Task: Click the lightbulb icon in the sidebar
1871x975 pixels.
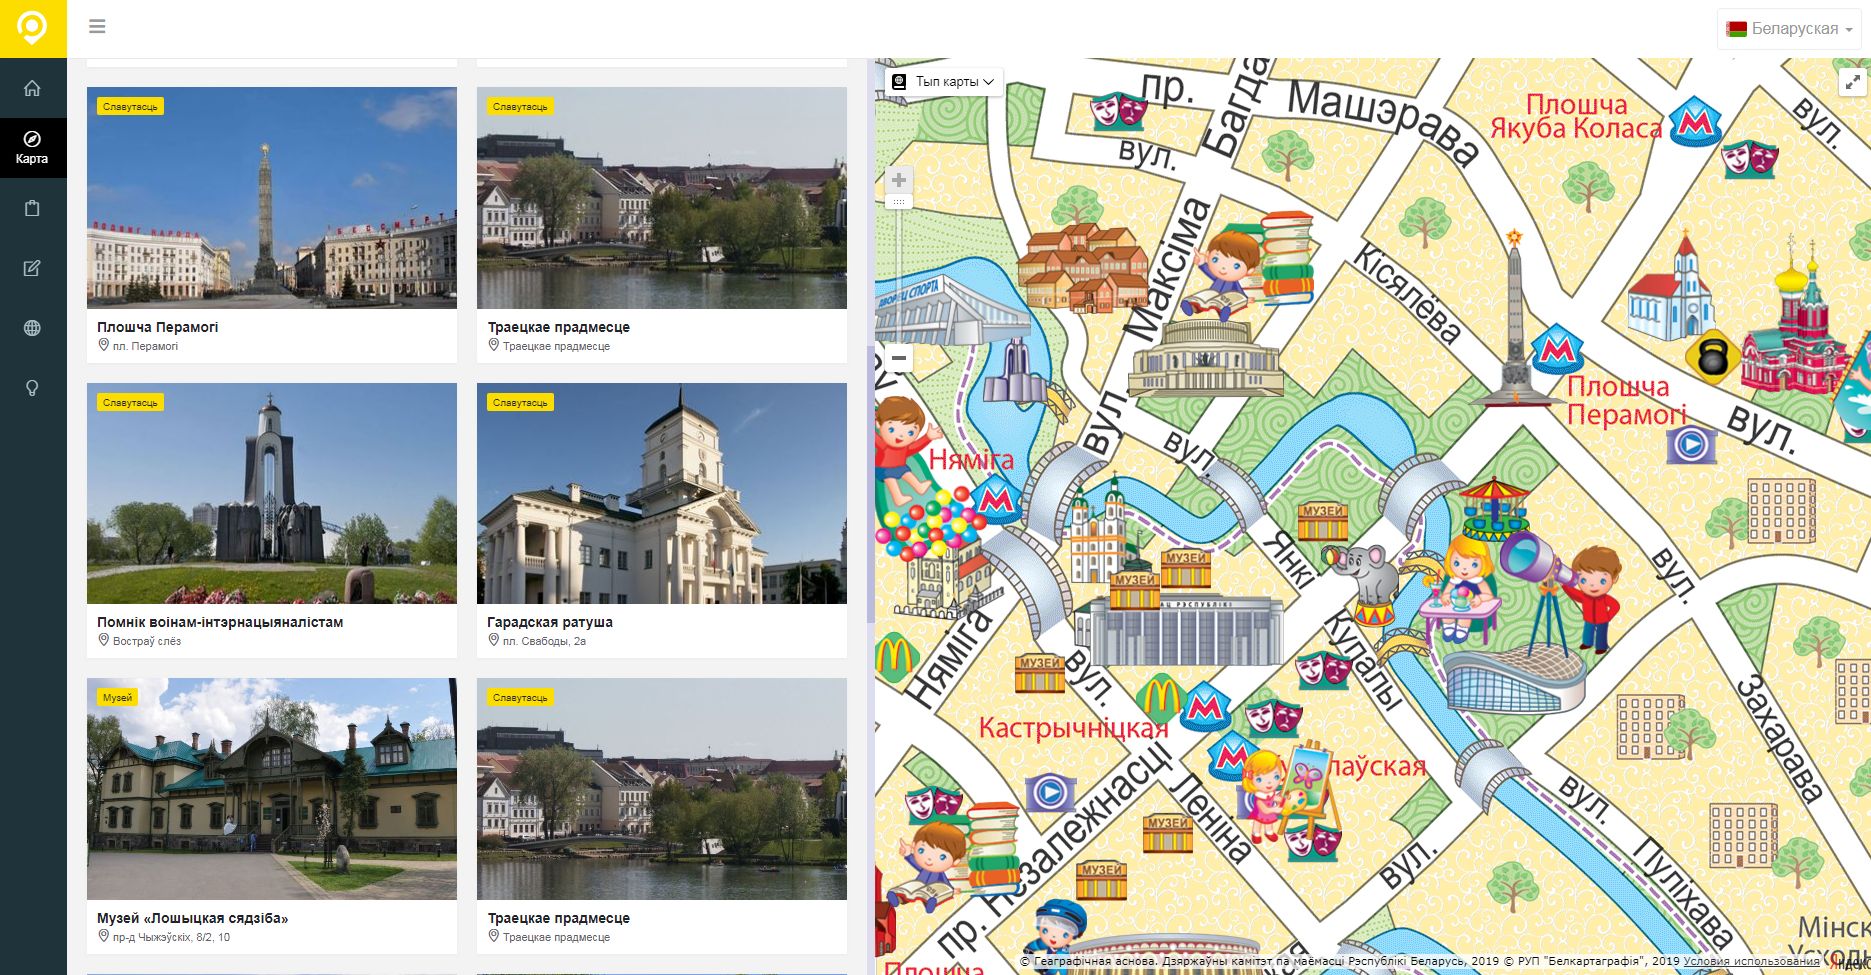Action: click(x=32, y=388)
